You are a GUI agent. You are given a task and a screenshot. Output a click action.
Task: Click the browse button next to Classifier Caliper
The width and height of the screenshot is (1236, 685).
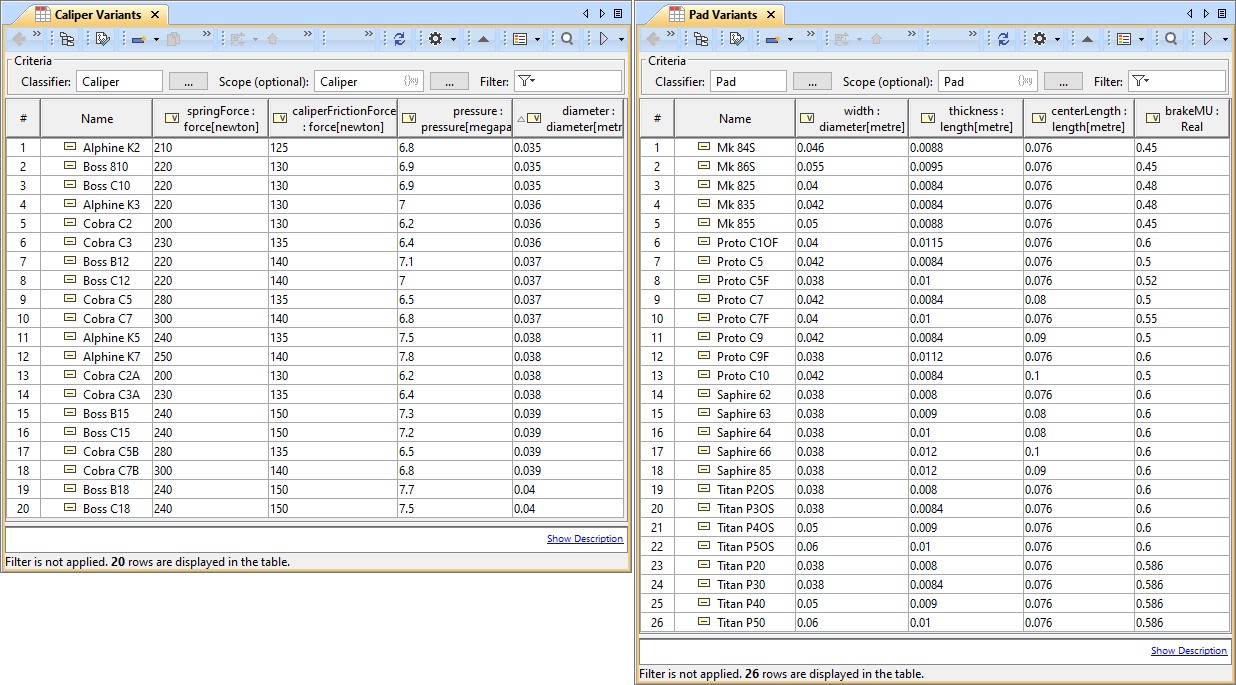point(188,81)
